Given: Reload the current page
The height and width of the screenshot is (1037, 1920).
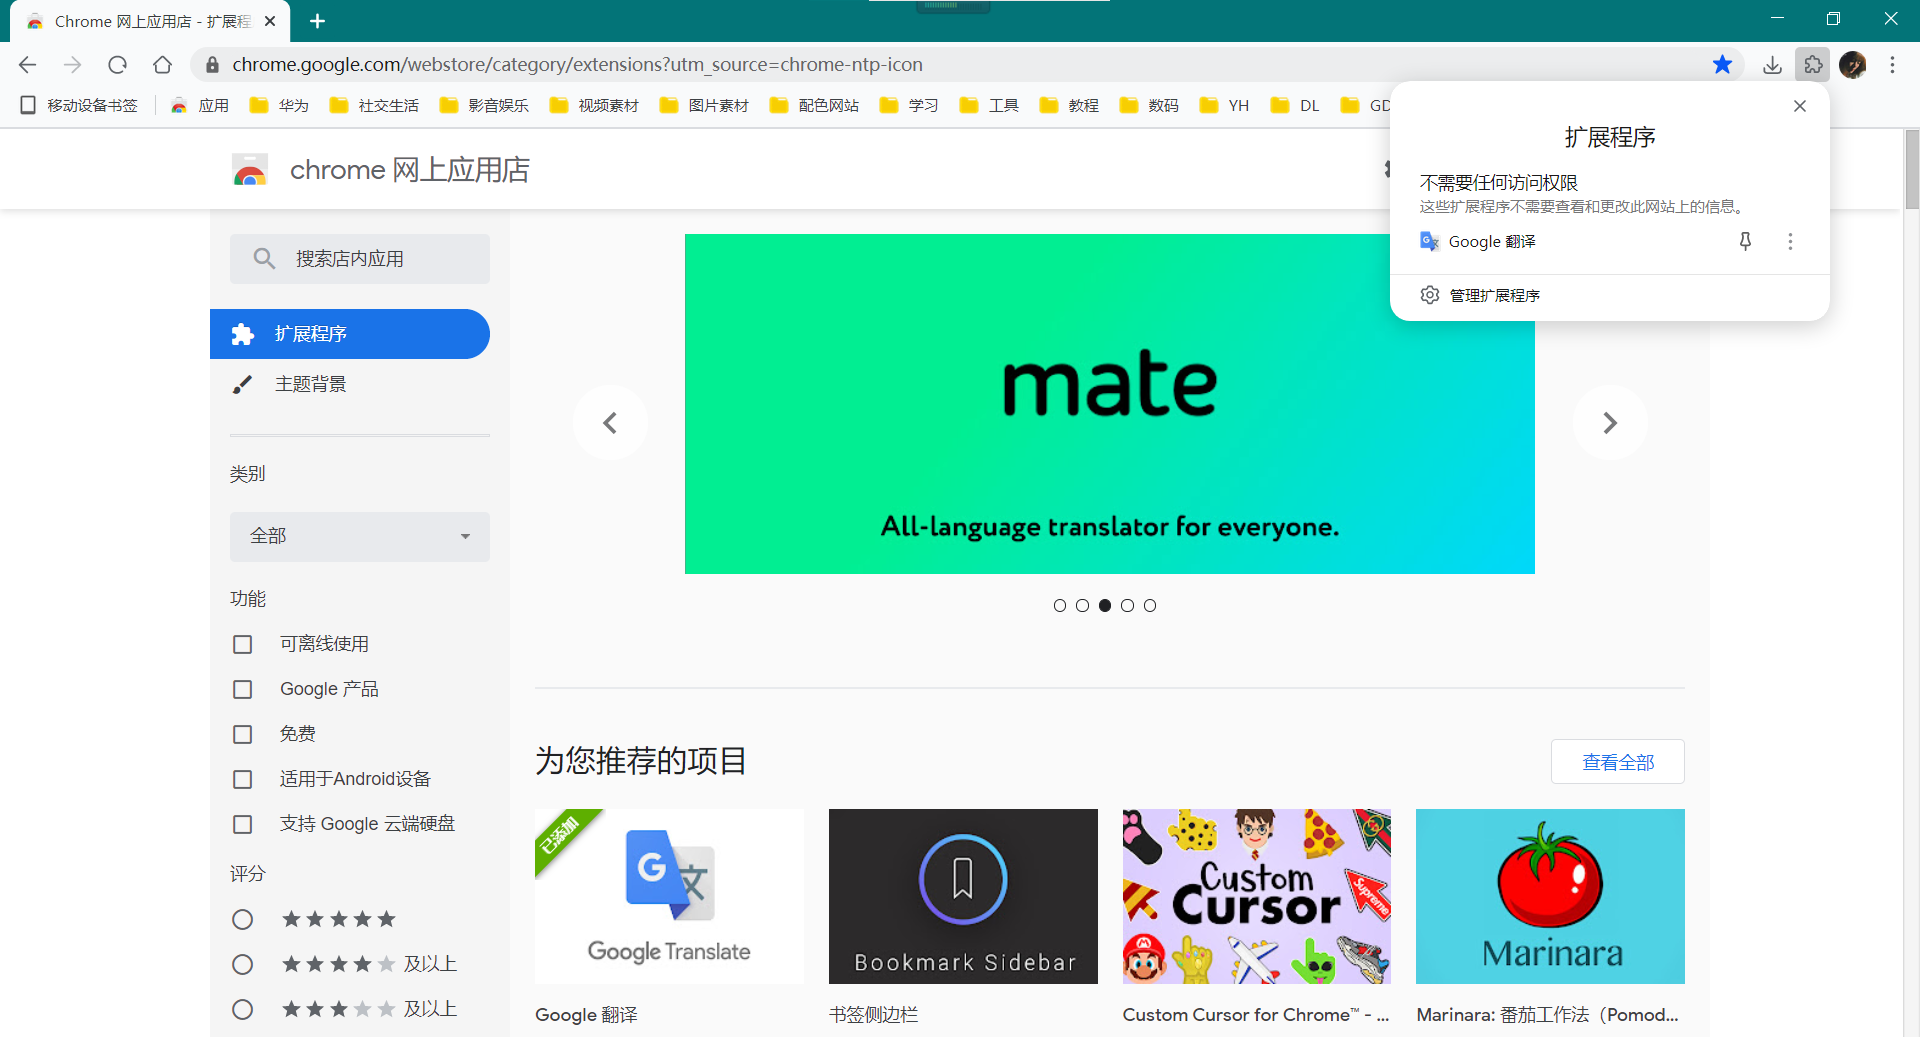Looking at the screenshot, I should click(117, 65).
